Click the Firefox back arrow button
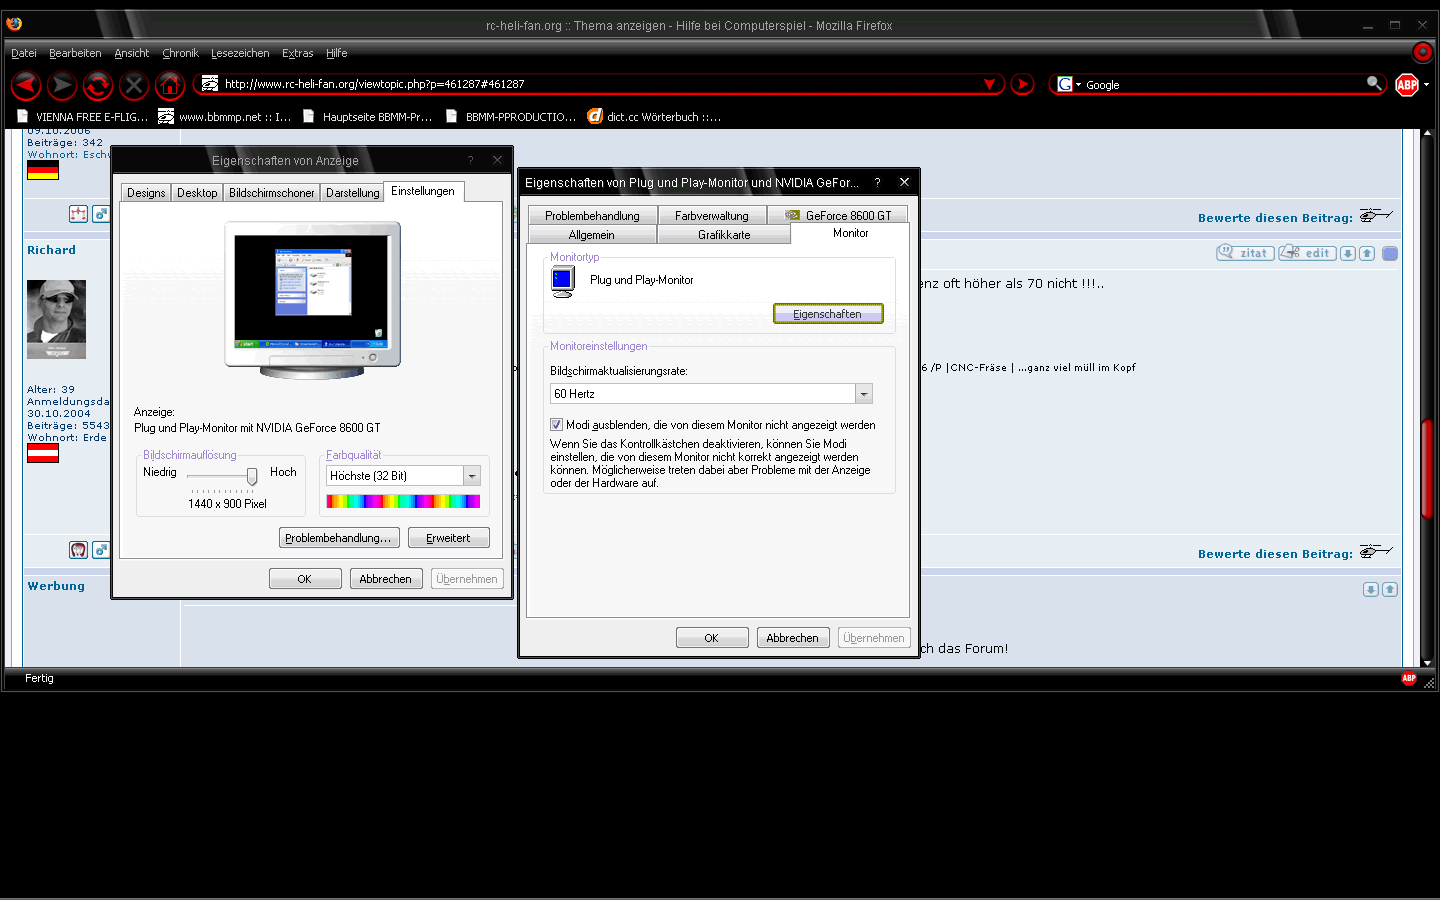The height and width of the screenshot is (900, 1440). (26, 86)
